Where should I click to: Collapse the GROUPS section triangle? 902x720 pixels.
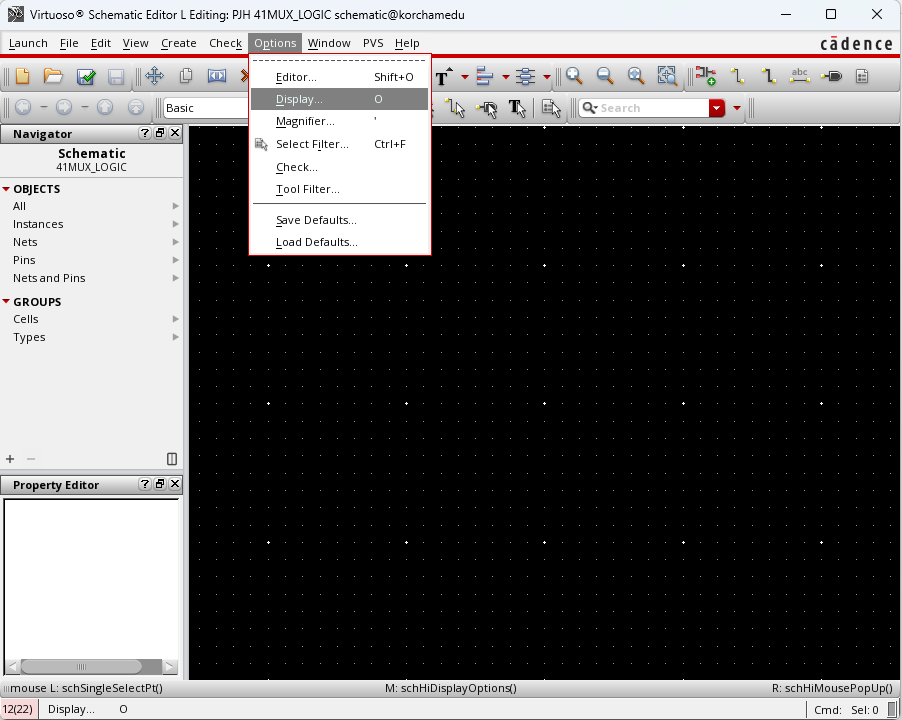point(6,301)
